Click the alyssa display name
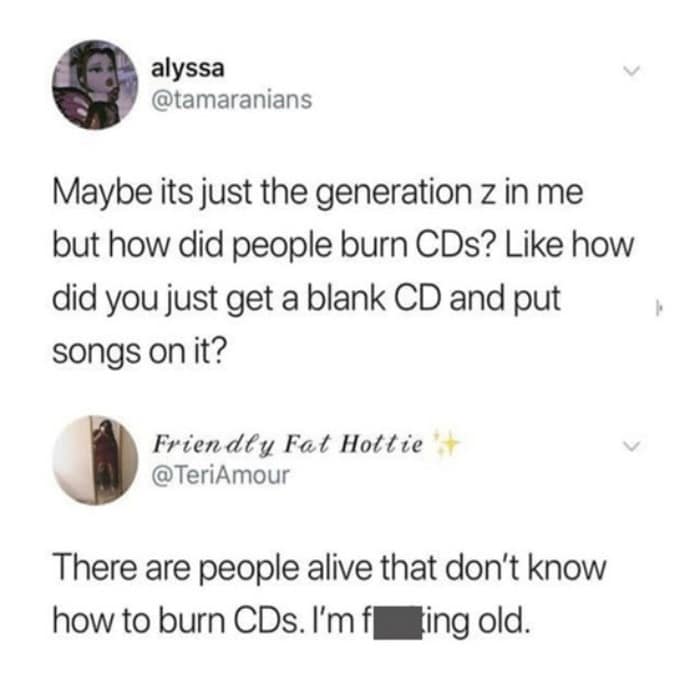The image size is (700, 700). click(x=188, y=69)
